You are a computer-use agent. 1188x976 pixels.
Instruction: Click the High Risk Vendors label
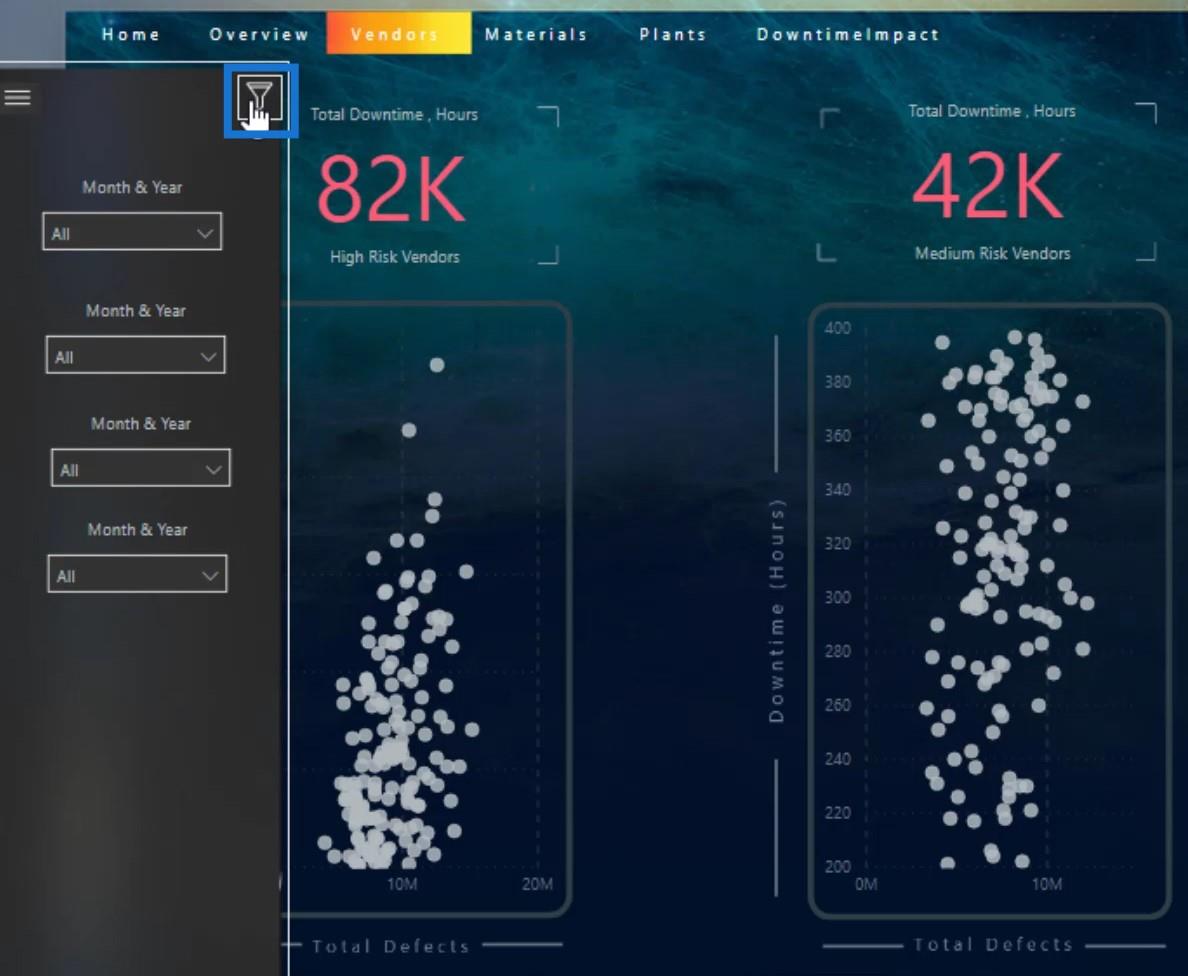click(395, 257)
